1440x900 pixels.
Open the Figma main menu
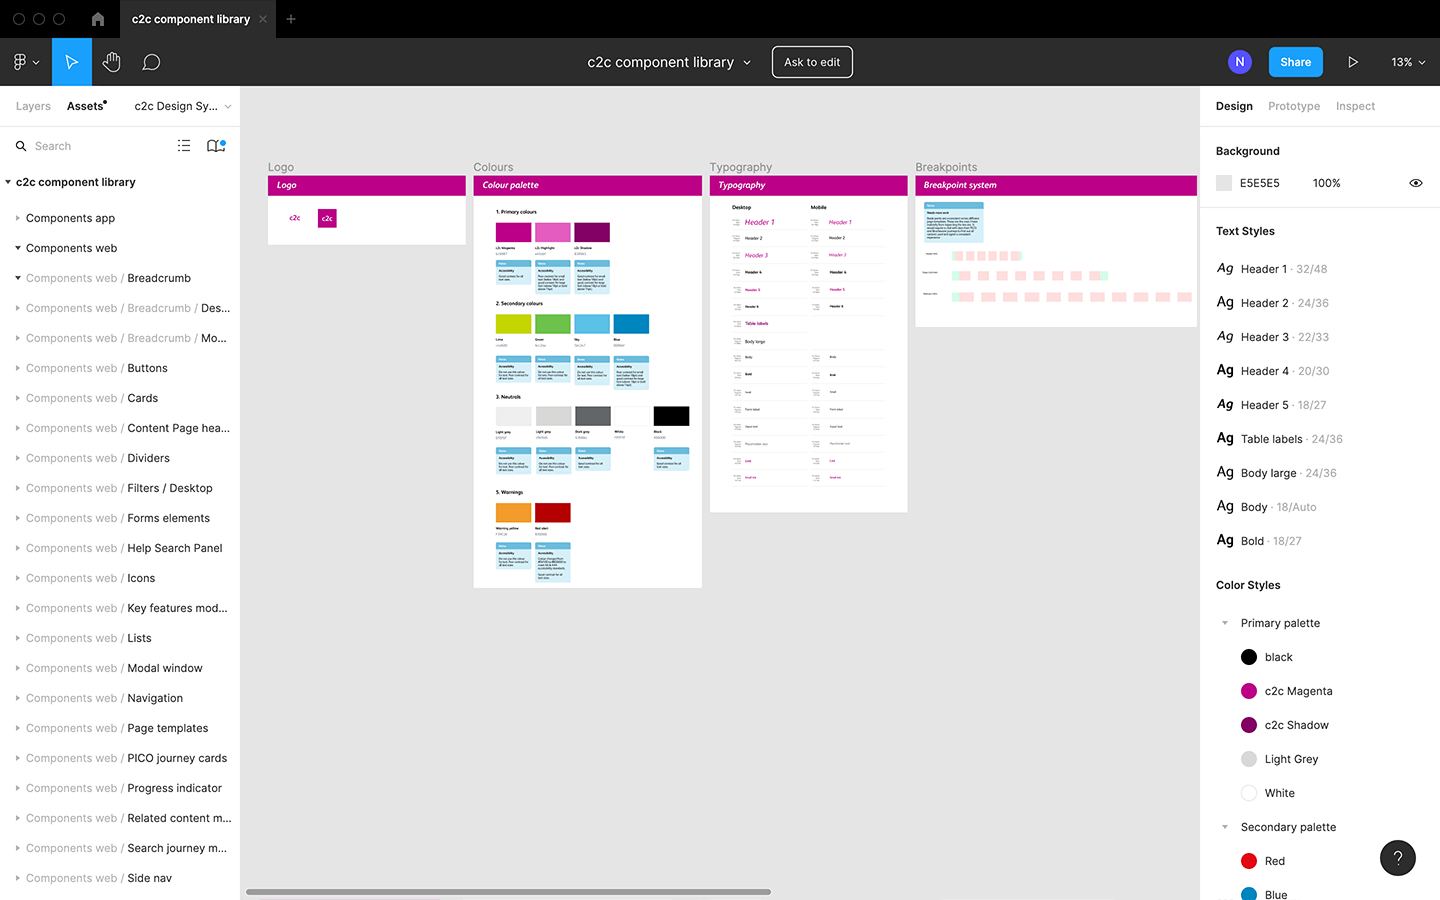pyautogui.click(x=26, y=62)
